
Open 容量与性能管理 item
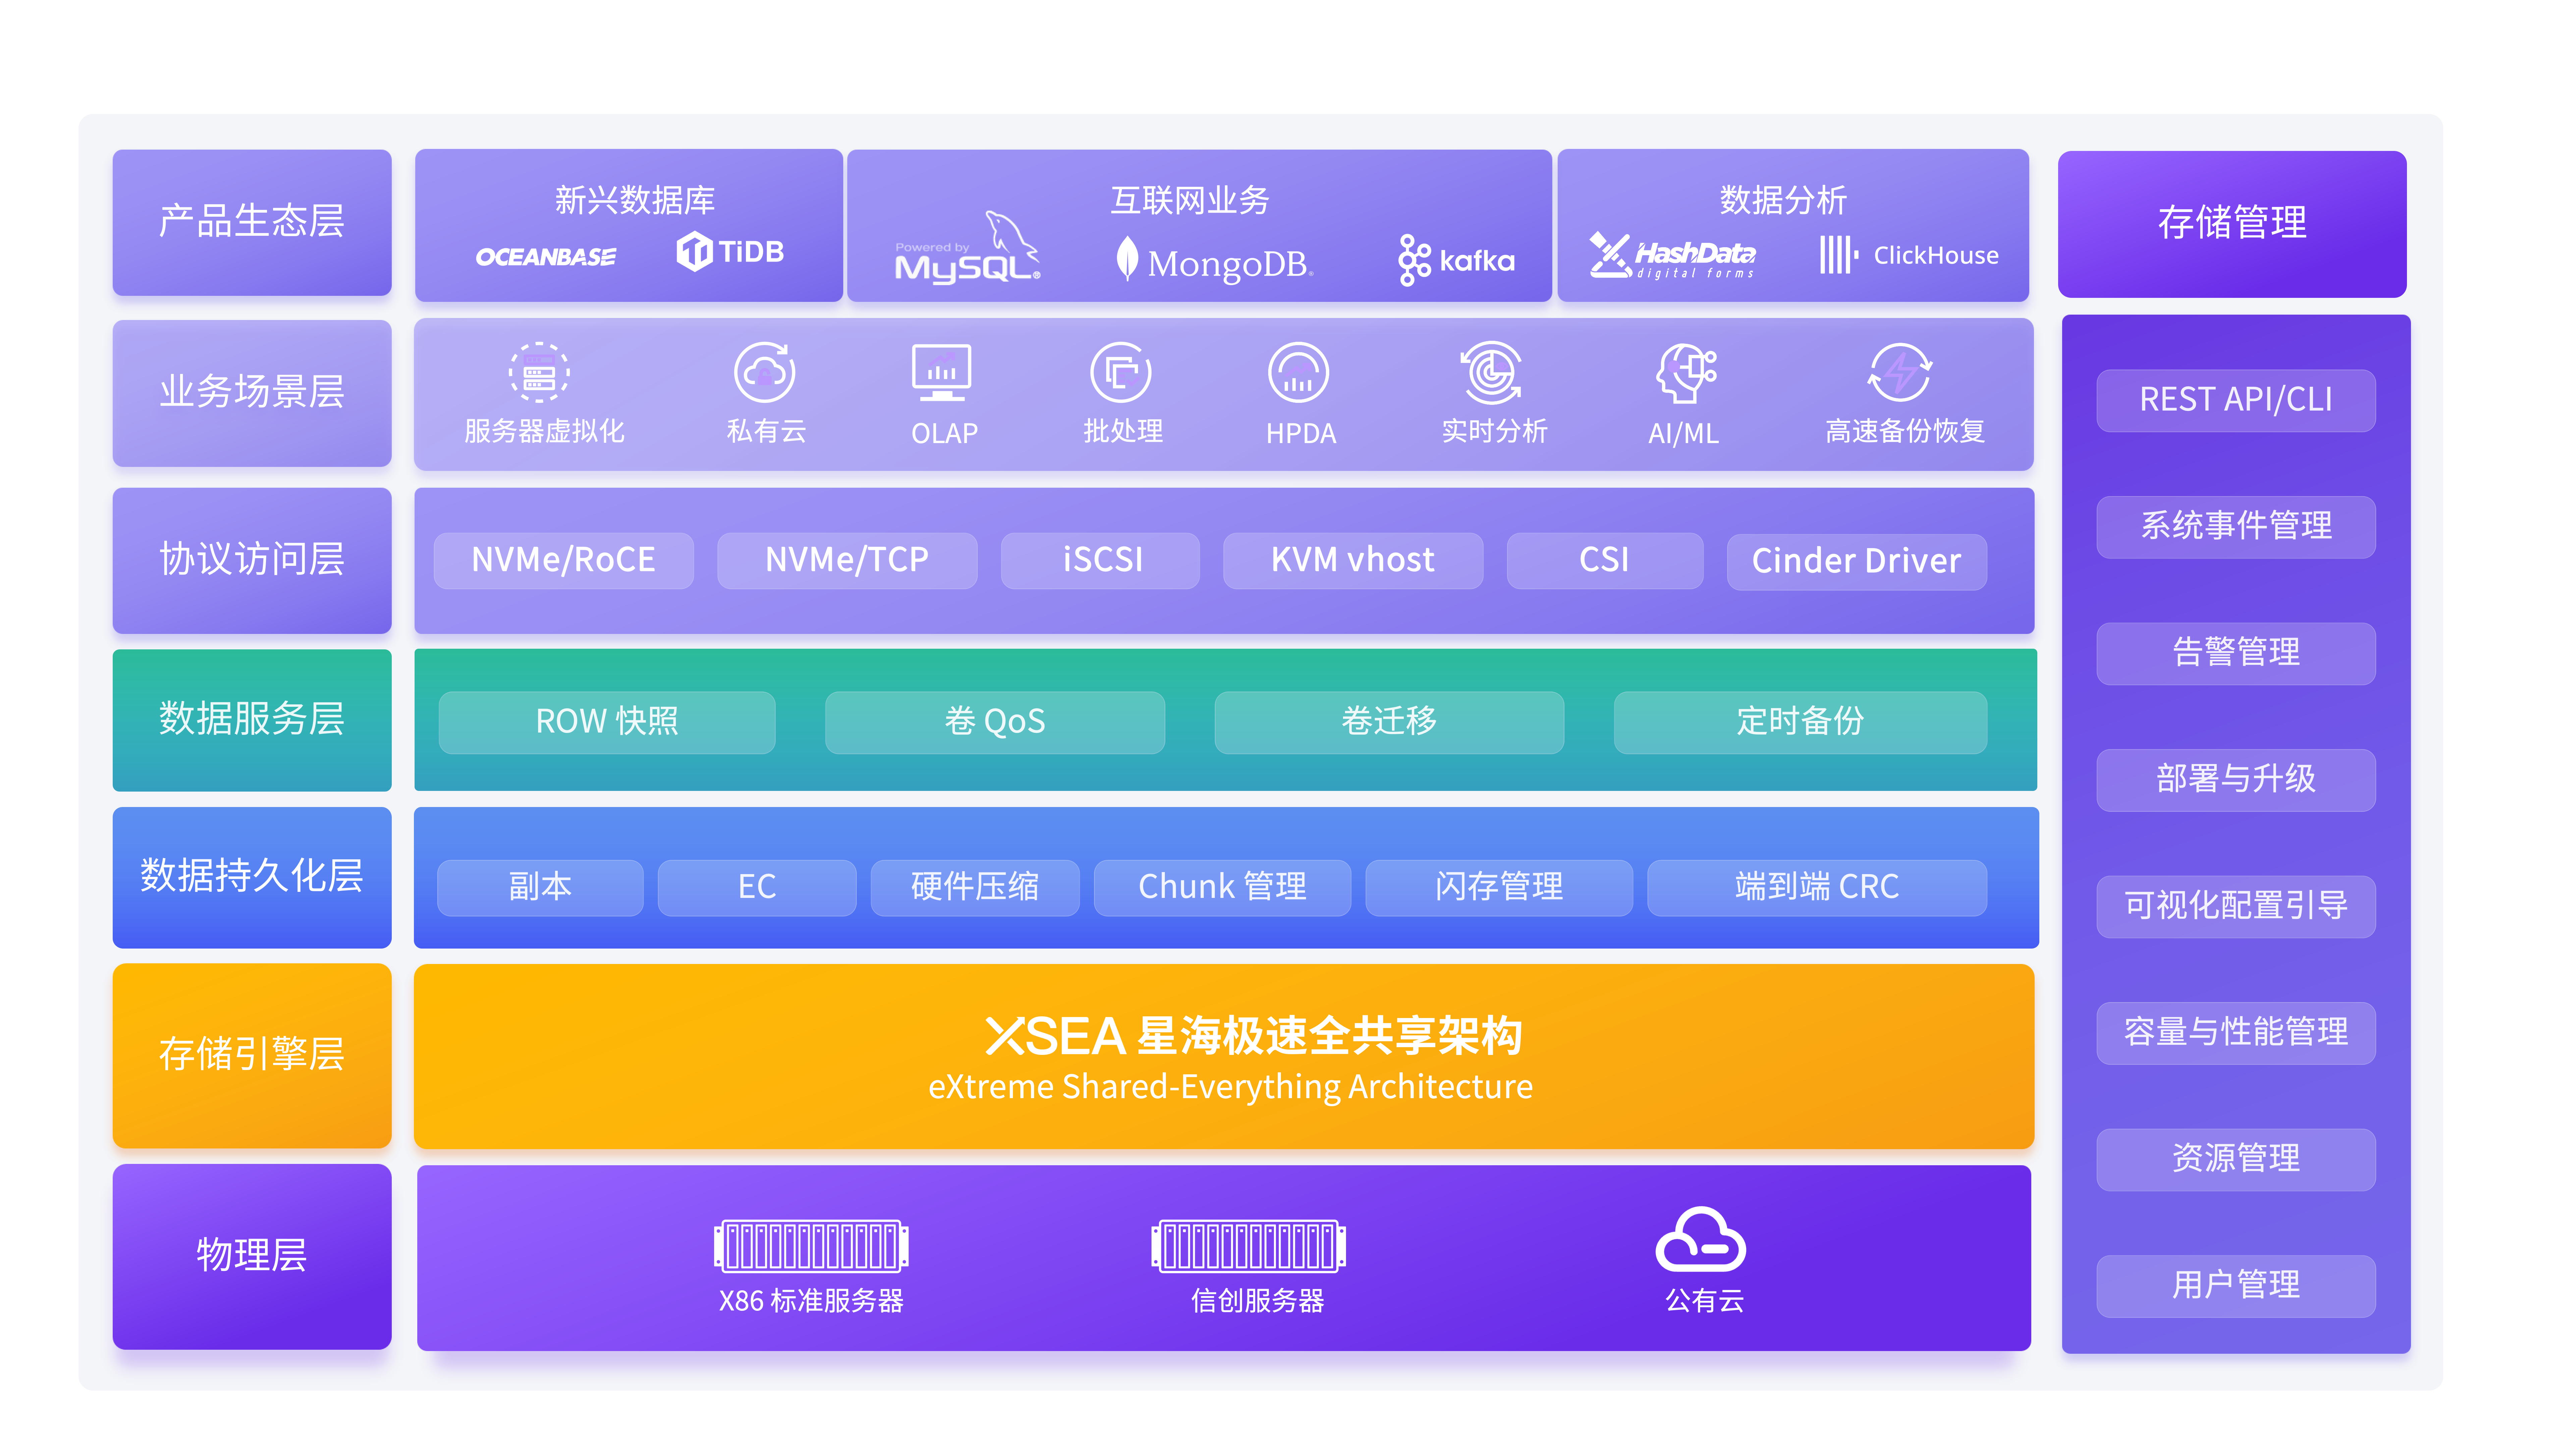(2236, 1033)
